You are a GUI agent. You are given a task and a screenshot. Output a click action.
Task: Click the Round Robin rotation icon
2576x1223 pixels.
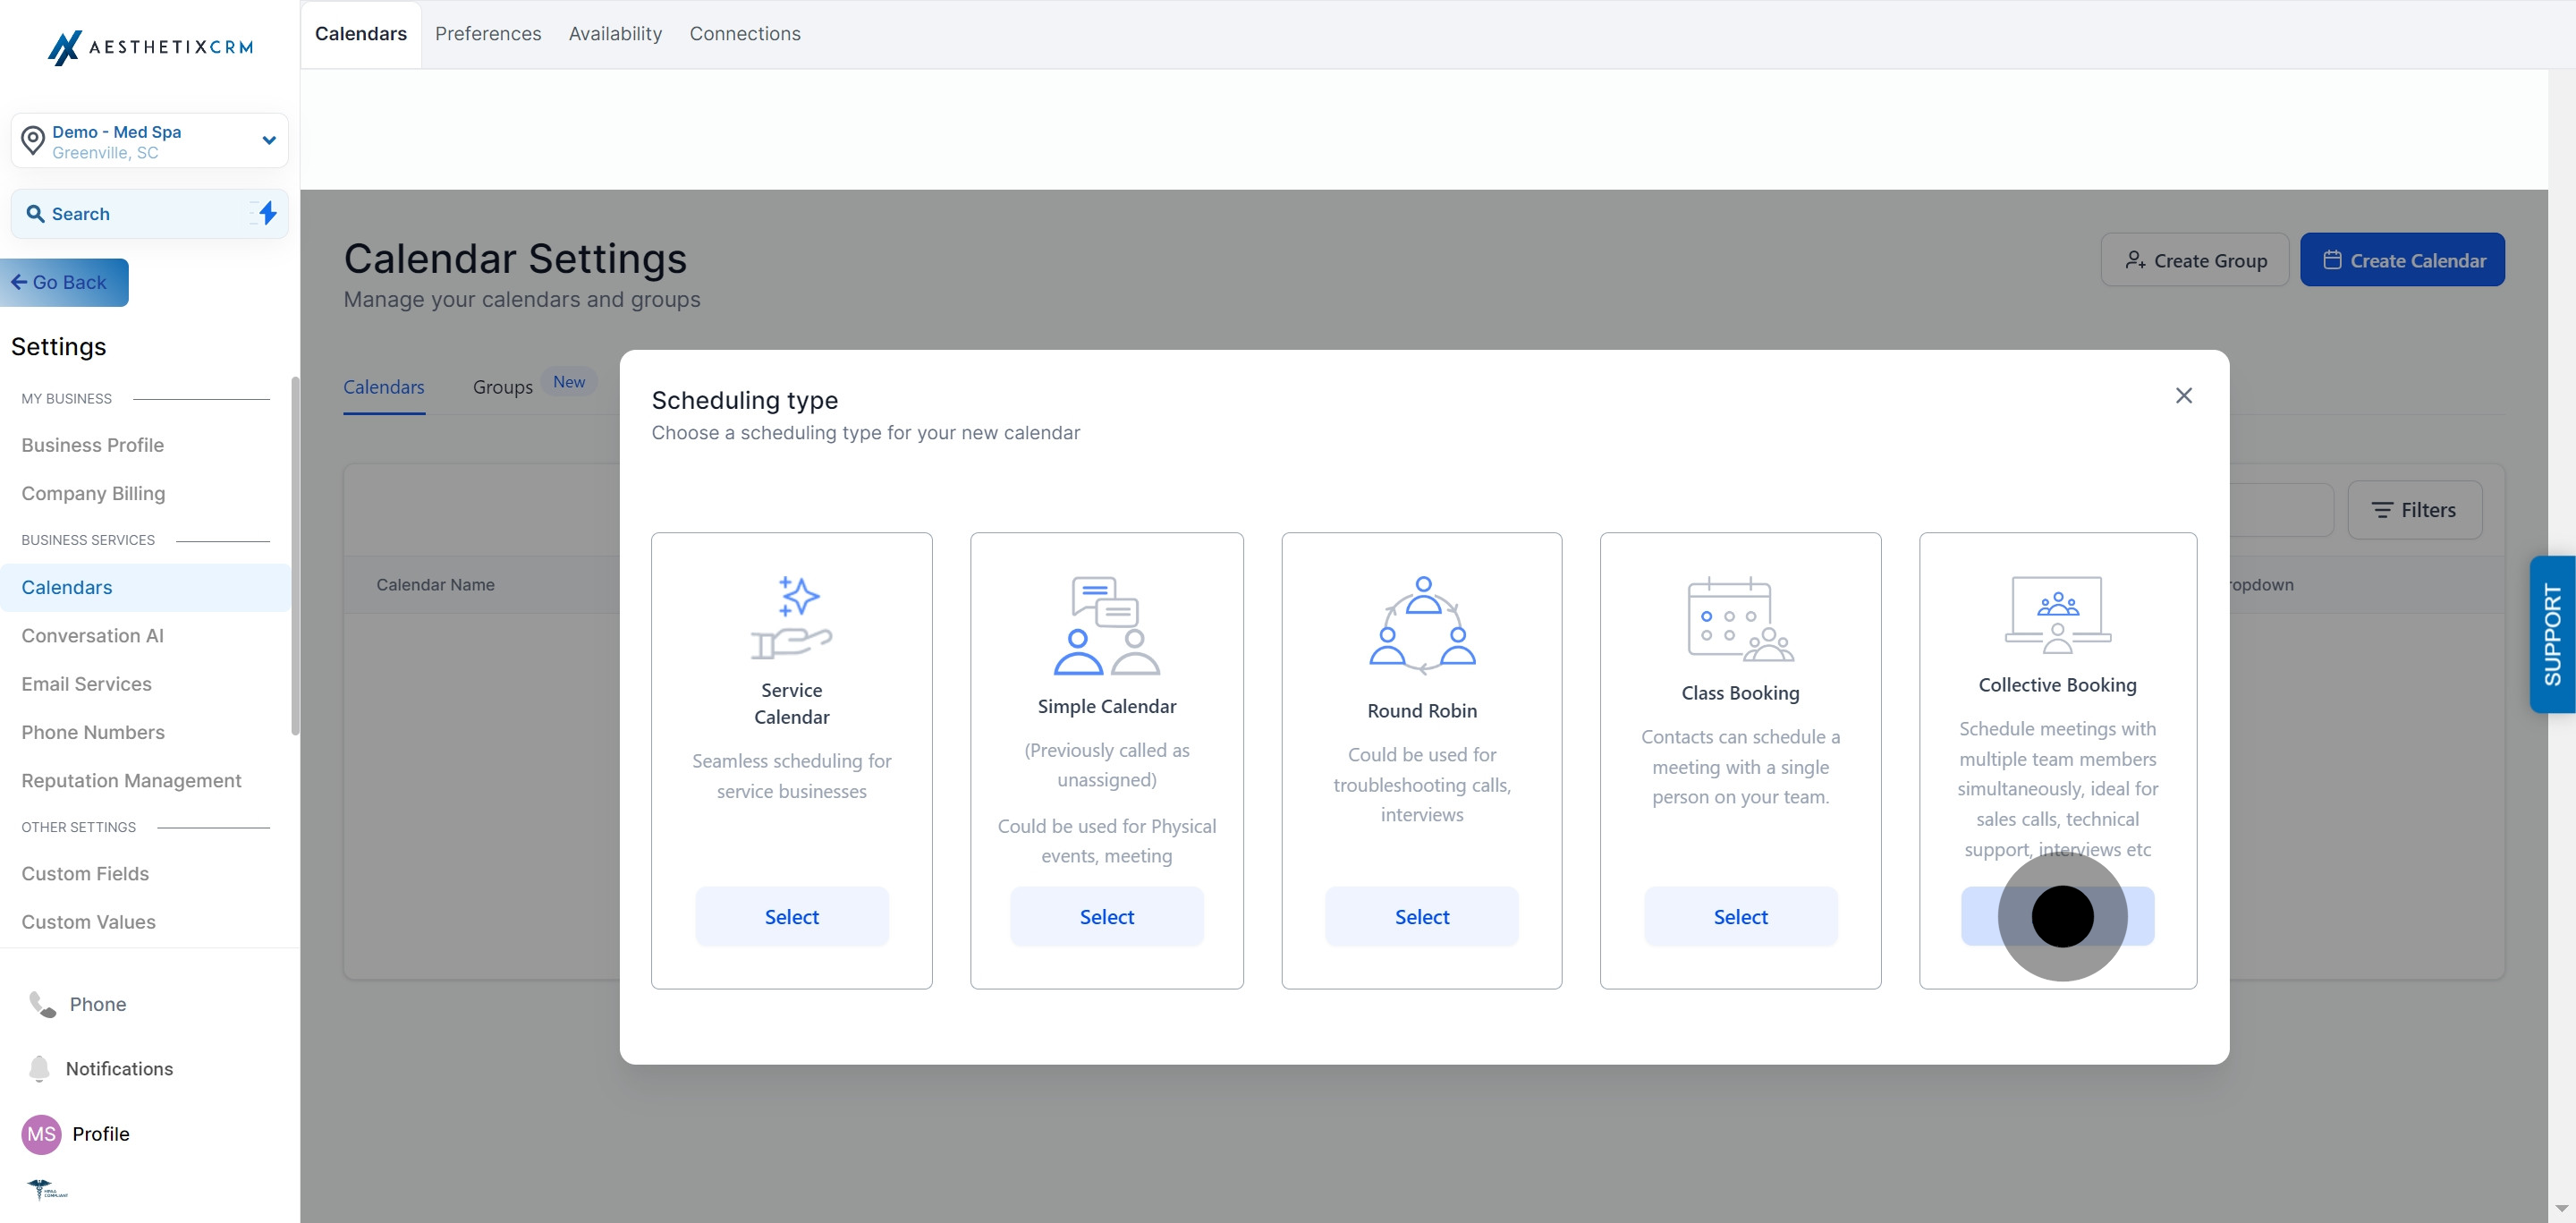1421,625
